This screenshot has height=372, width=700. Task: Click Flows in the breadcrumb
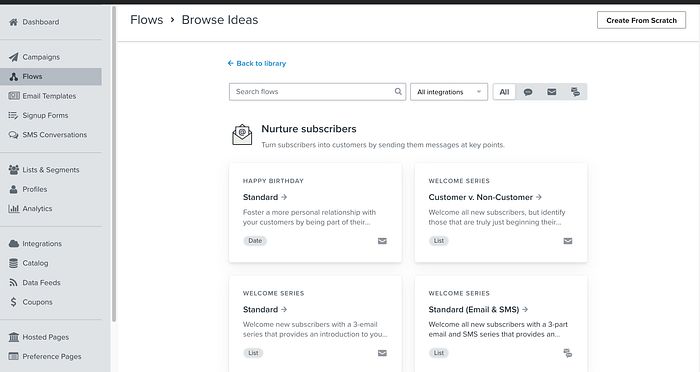(x=147, y=20)
